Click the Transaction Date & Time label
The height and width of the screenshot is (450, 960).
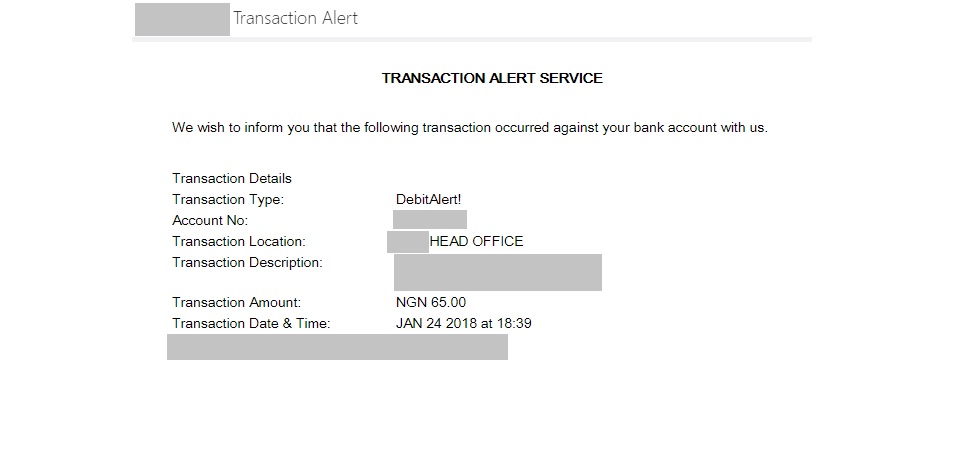(251, 323)
